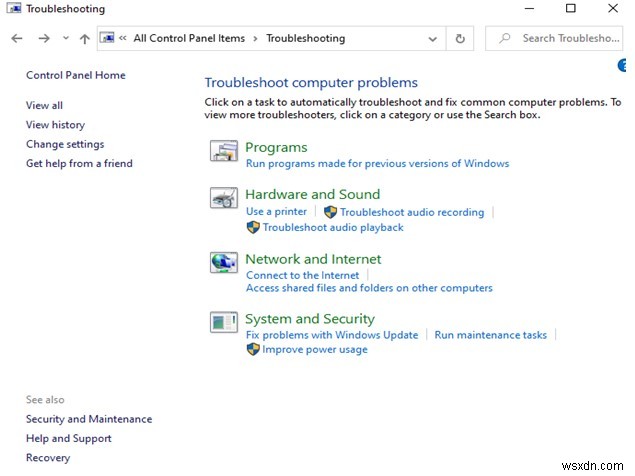Image resolution: width=635 pixels, height=476 pixels.
Task: Click Get help from a friend
Action: pyautogui.click(x=79, y=164)
